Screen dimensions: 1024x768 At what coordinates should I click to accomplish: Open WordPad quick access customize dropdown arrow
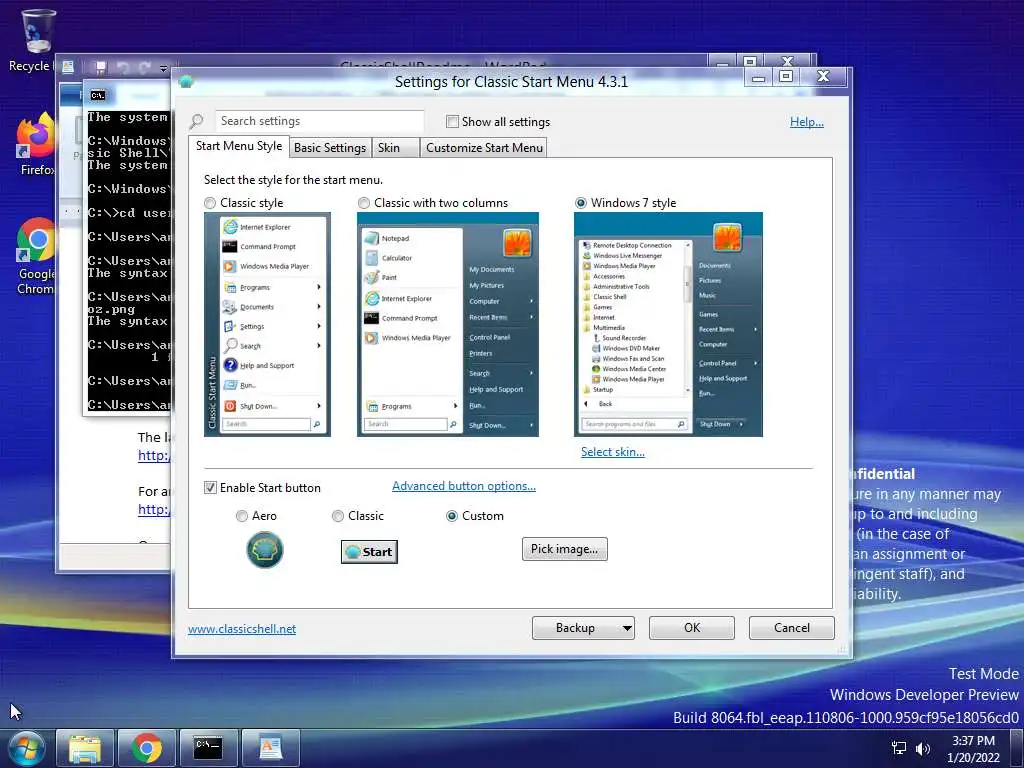tap(163, 68)
